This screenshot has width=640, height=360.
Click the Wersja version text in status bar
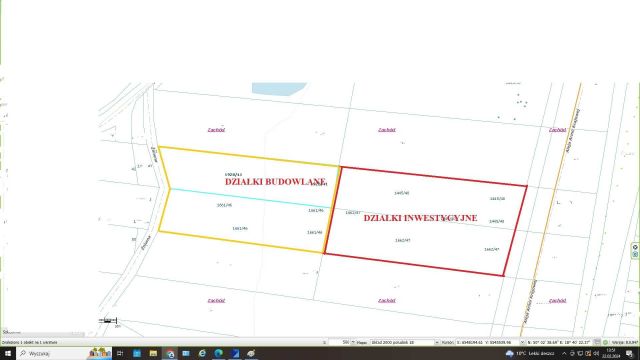[625, 342]
